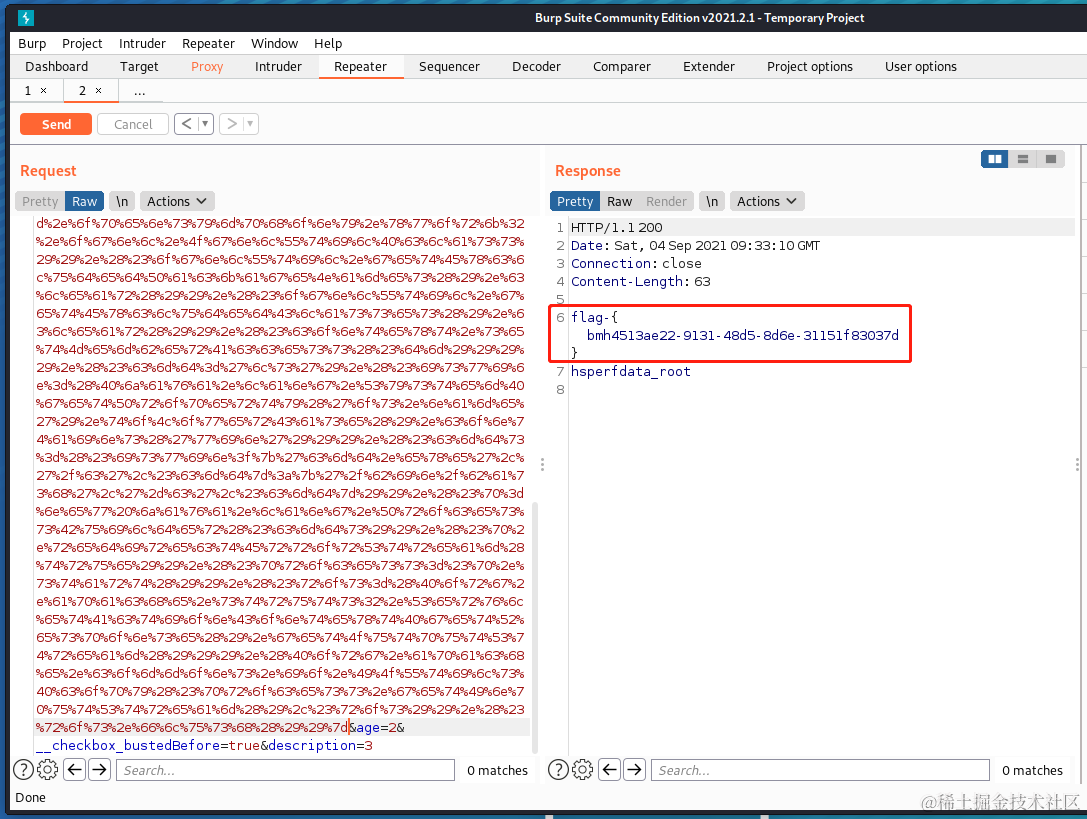The image size is (1087, 819).
Task: Open response search settings gear icon
Action: 582,770
